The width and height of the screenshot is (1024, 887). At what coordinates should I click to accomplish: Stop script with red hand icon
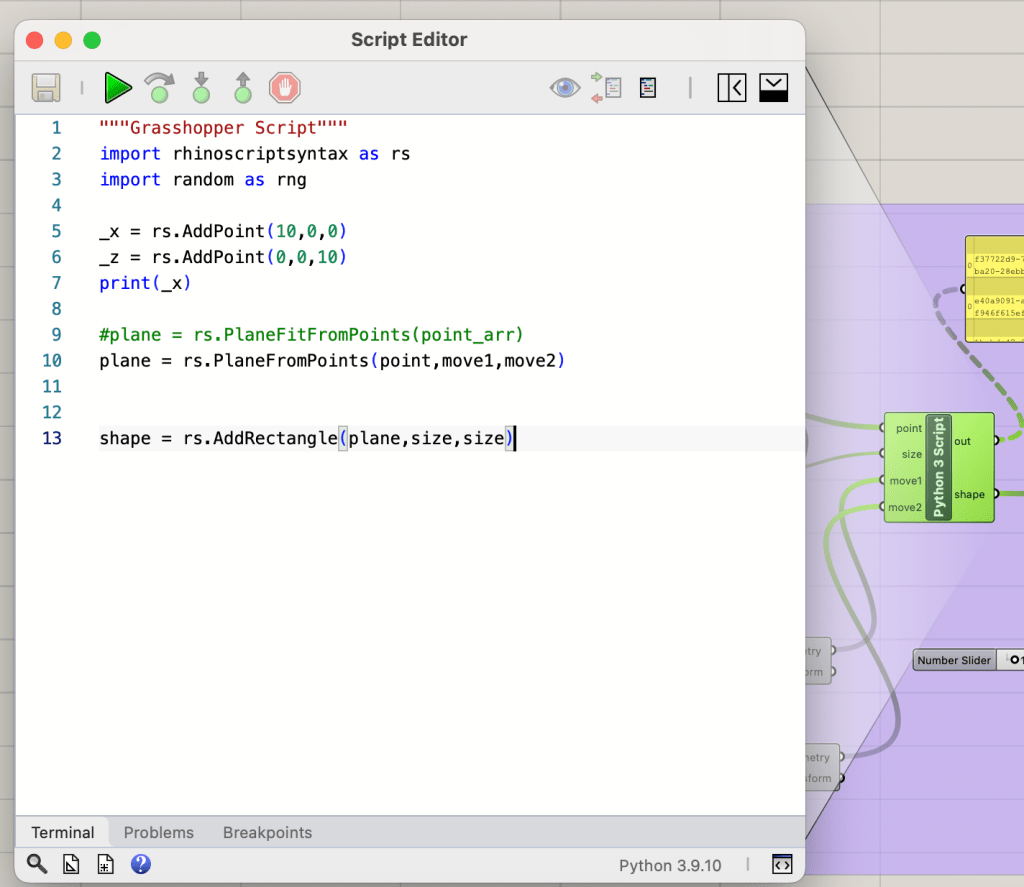coord(284,88)
